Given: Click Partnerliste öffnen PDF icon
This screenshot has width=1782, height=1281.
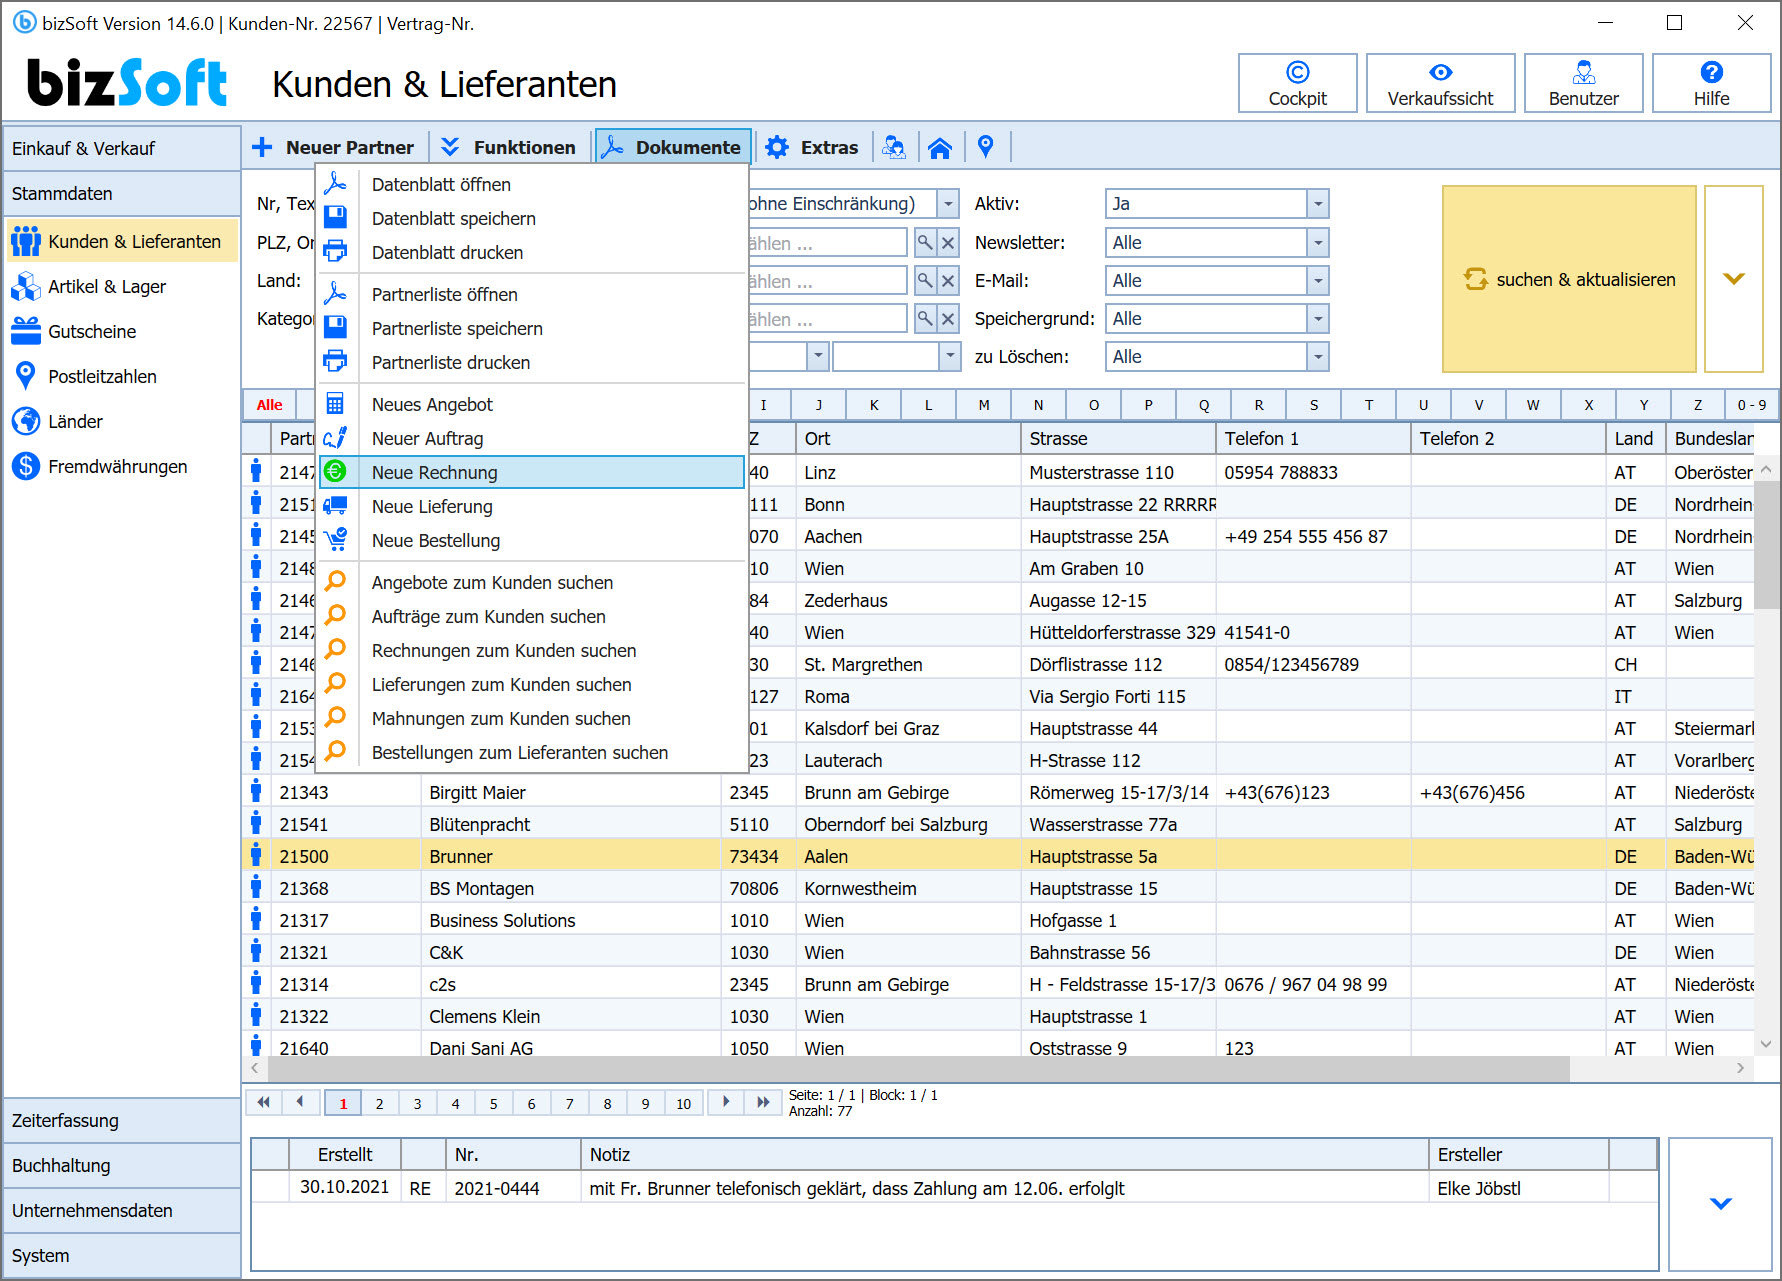Looking at the screenshot, I should coord(336,294).
